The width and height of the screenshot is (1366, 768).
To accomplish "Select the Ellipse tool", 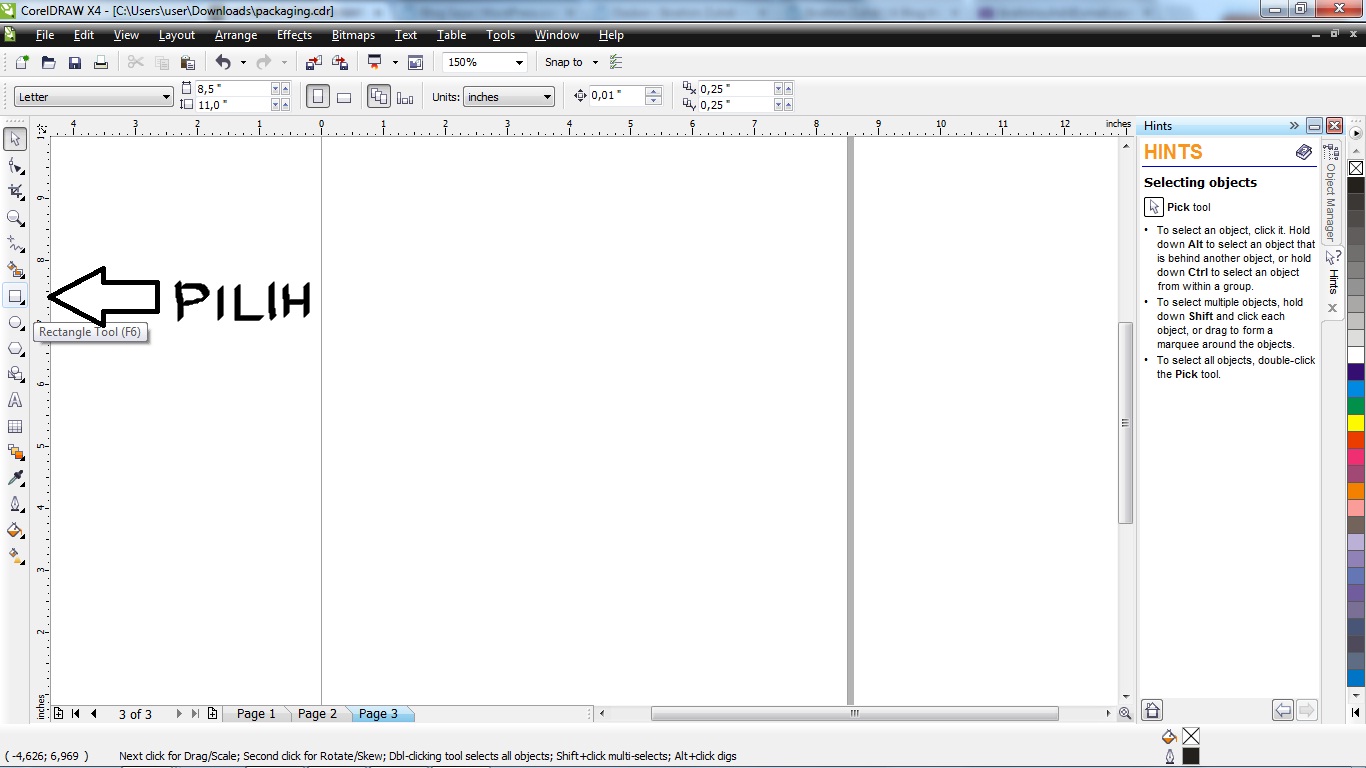I will click(x=15, y=322).
